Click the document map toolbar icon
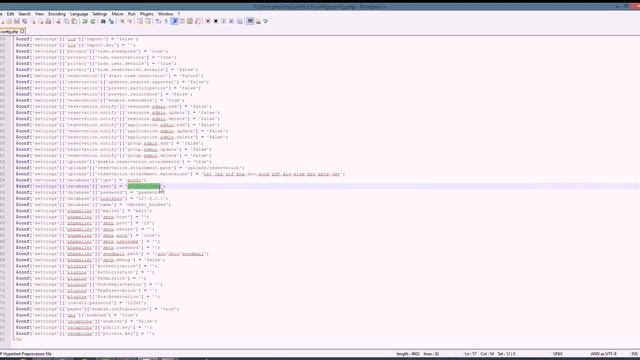640x360 pixels. [x=190, y=21]
